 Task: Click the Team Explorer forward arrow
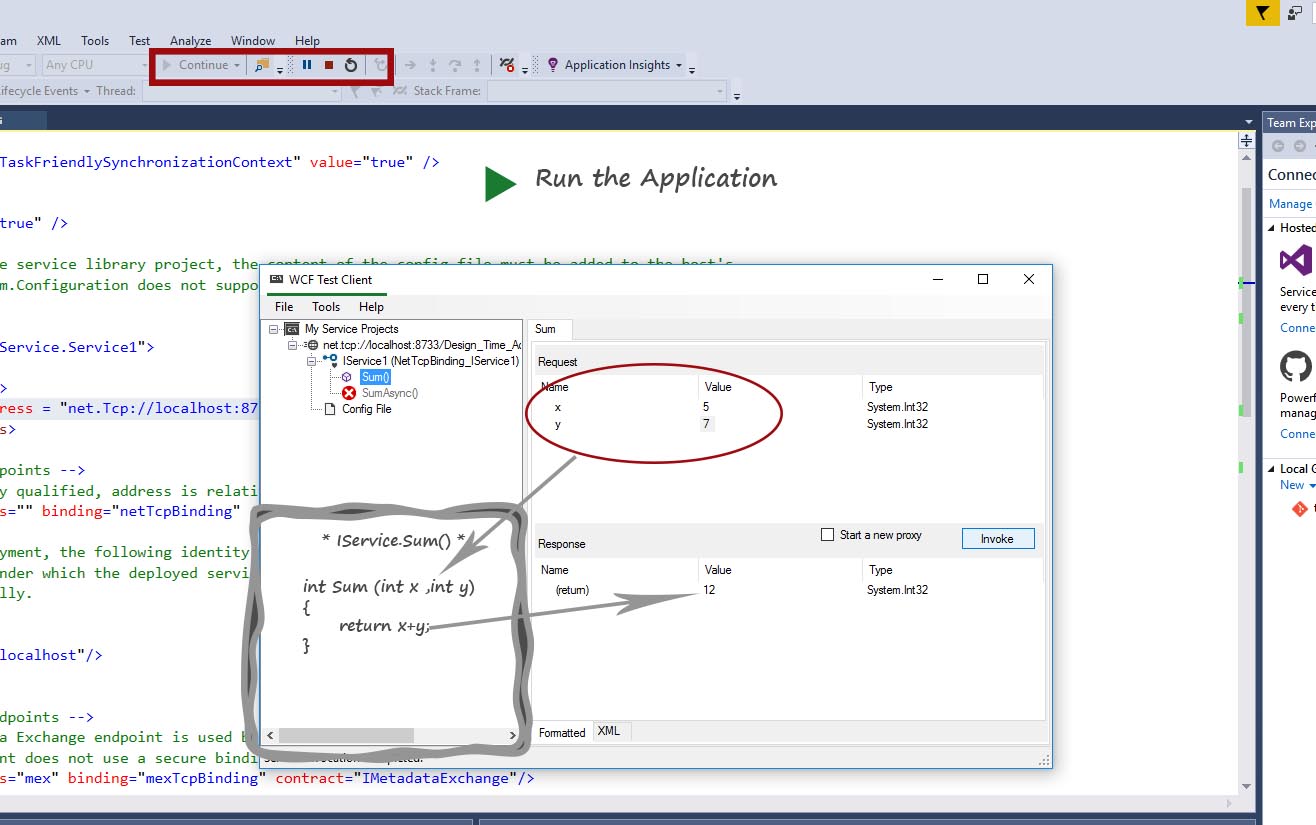tap(1299, 146)
